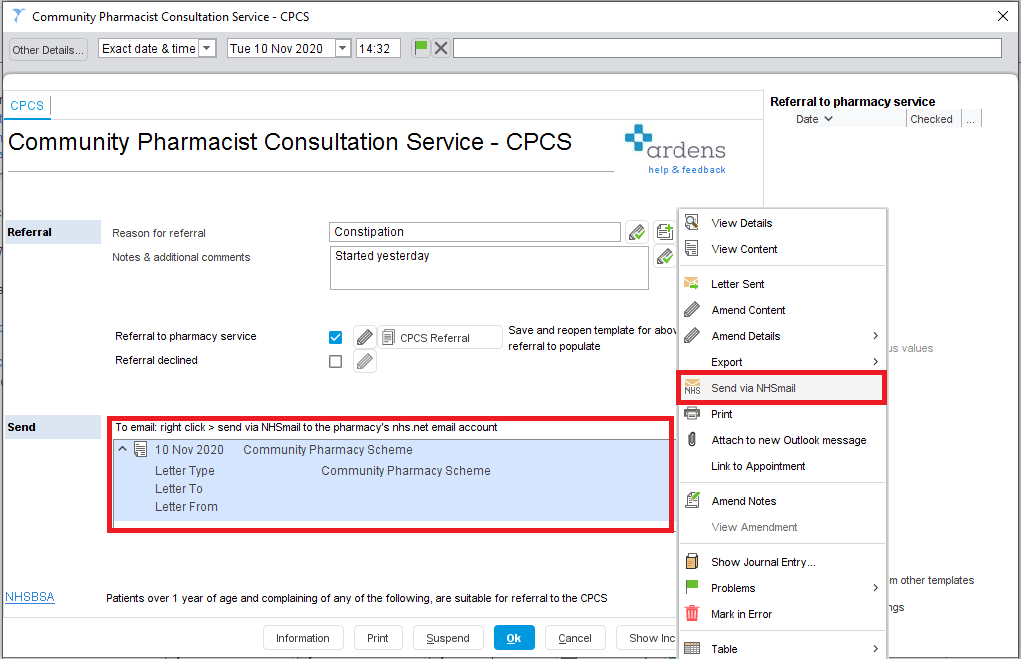Viewport: 1021px width, 659px height.
Task: Click the Letter To row
Action: click(391, 488)
